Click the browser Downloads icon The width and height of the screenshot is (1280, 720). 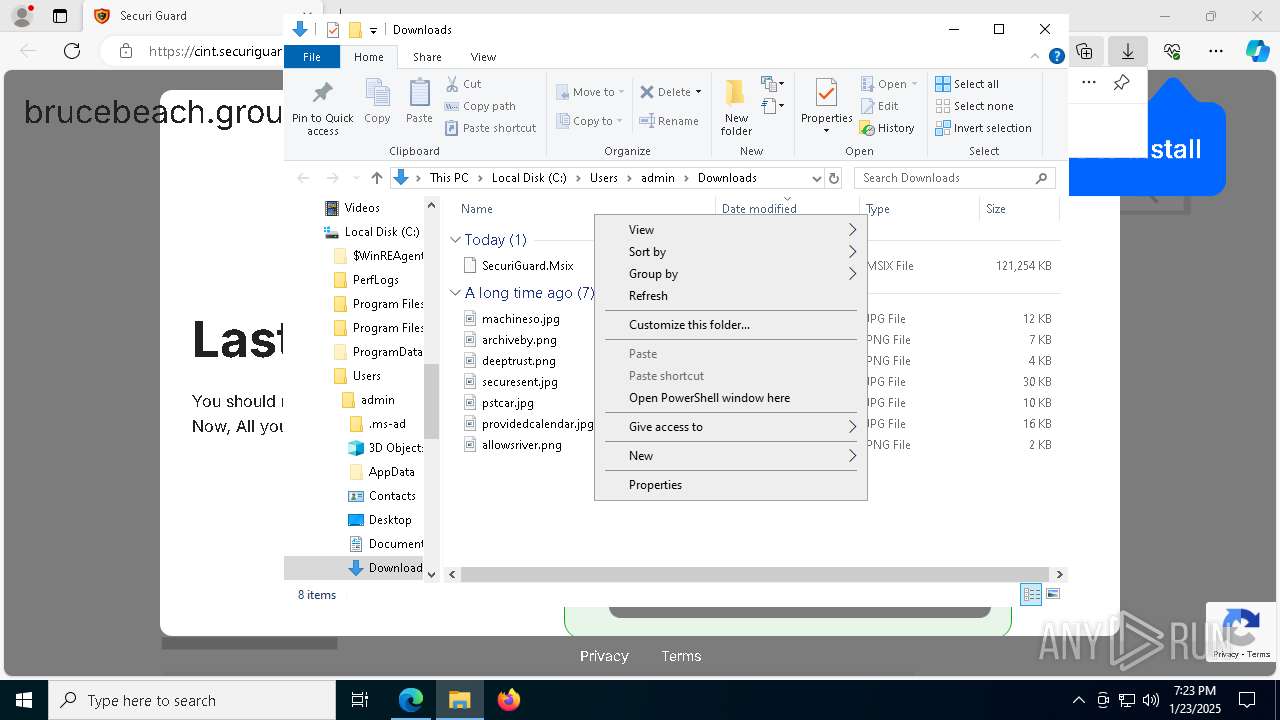click(x=1128, y=50)
